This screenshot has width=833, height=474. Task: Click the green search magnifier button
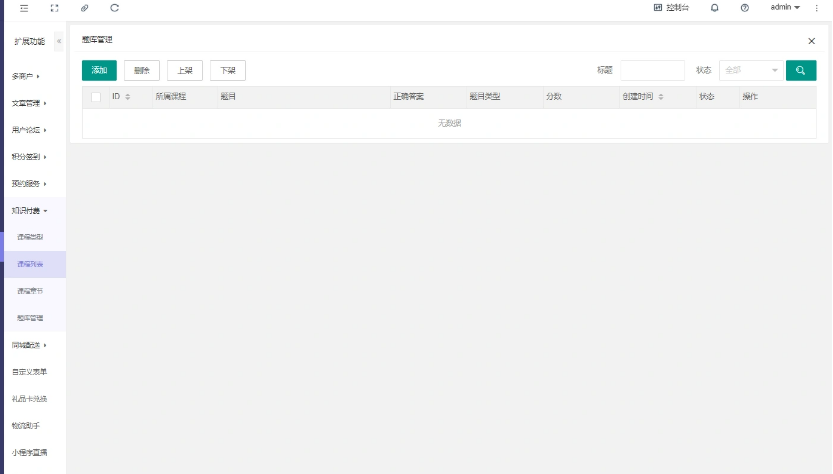[x=801, y=70]
